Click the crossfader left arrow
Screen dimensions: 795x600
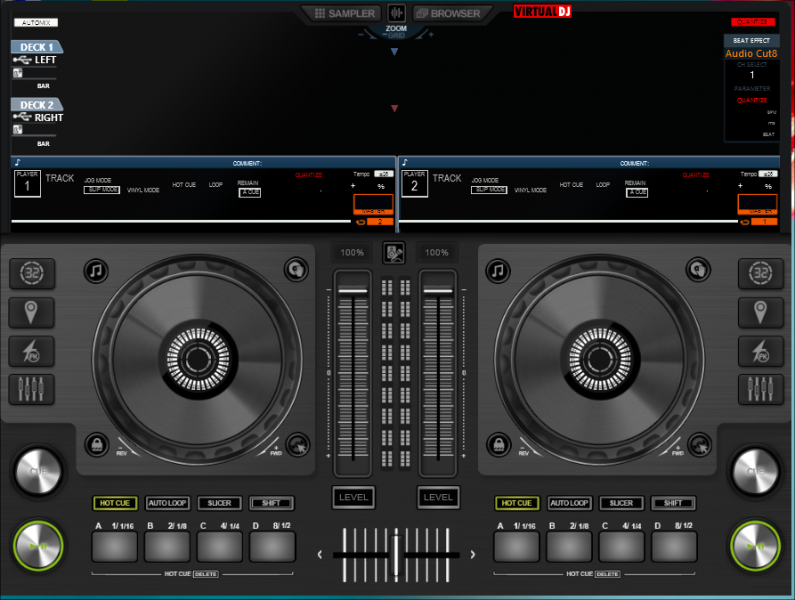coord(320,555)
